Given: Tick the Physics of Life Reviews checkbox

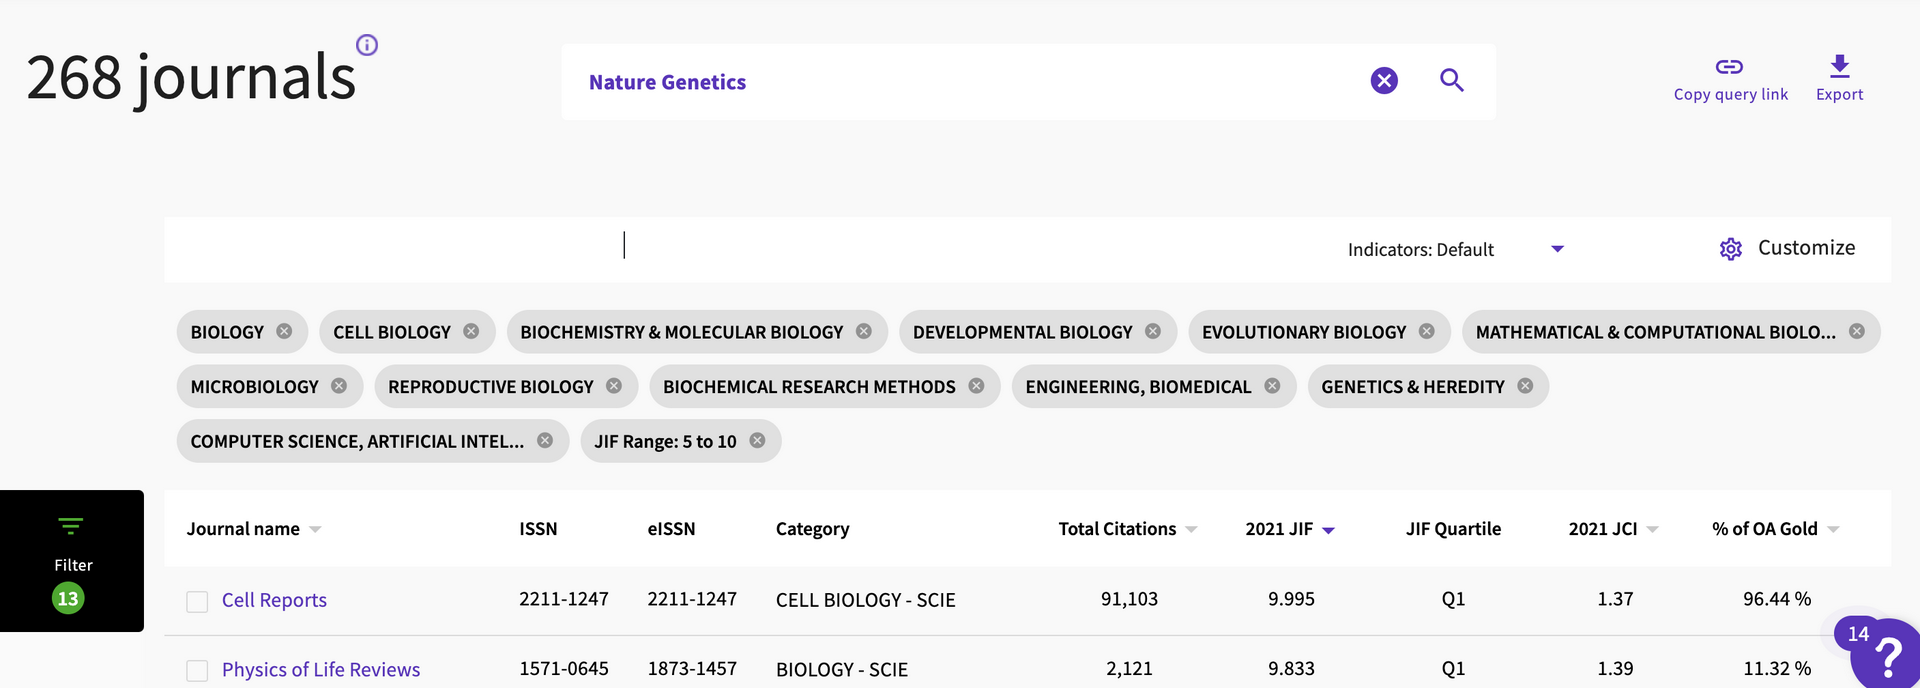Looking at the screenshot, I should coord(197,671).
